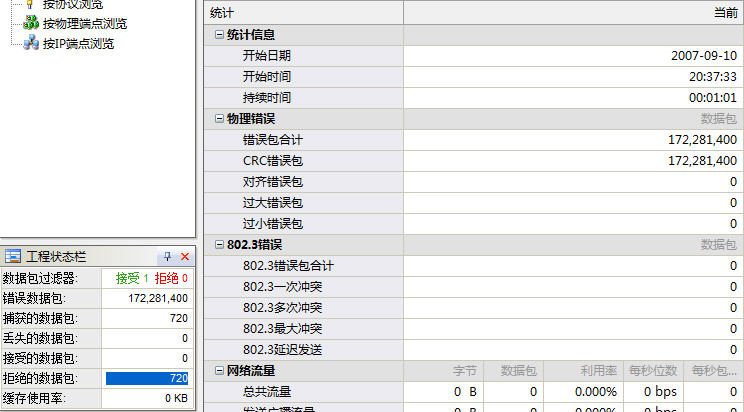The height and width of the screenshot is (412, 744).
Task: Collapse the 网络流量 section
Action: [x=219, y=370]
